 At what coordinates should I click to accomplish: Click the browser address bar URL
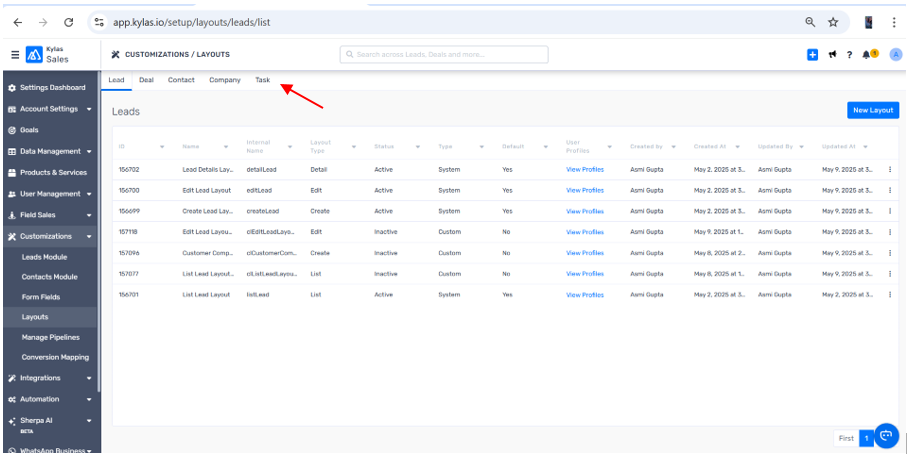192,23
